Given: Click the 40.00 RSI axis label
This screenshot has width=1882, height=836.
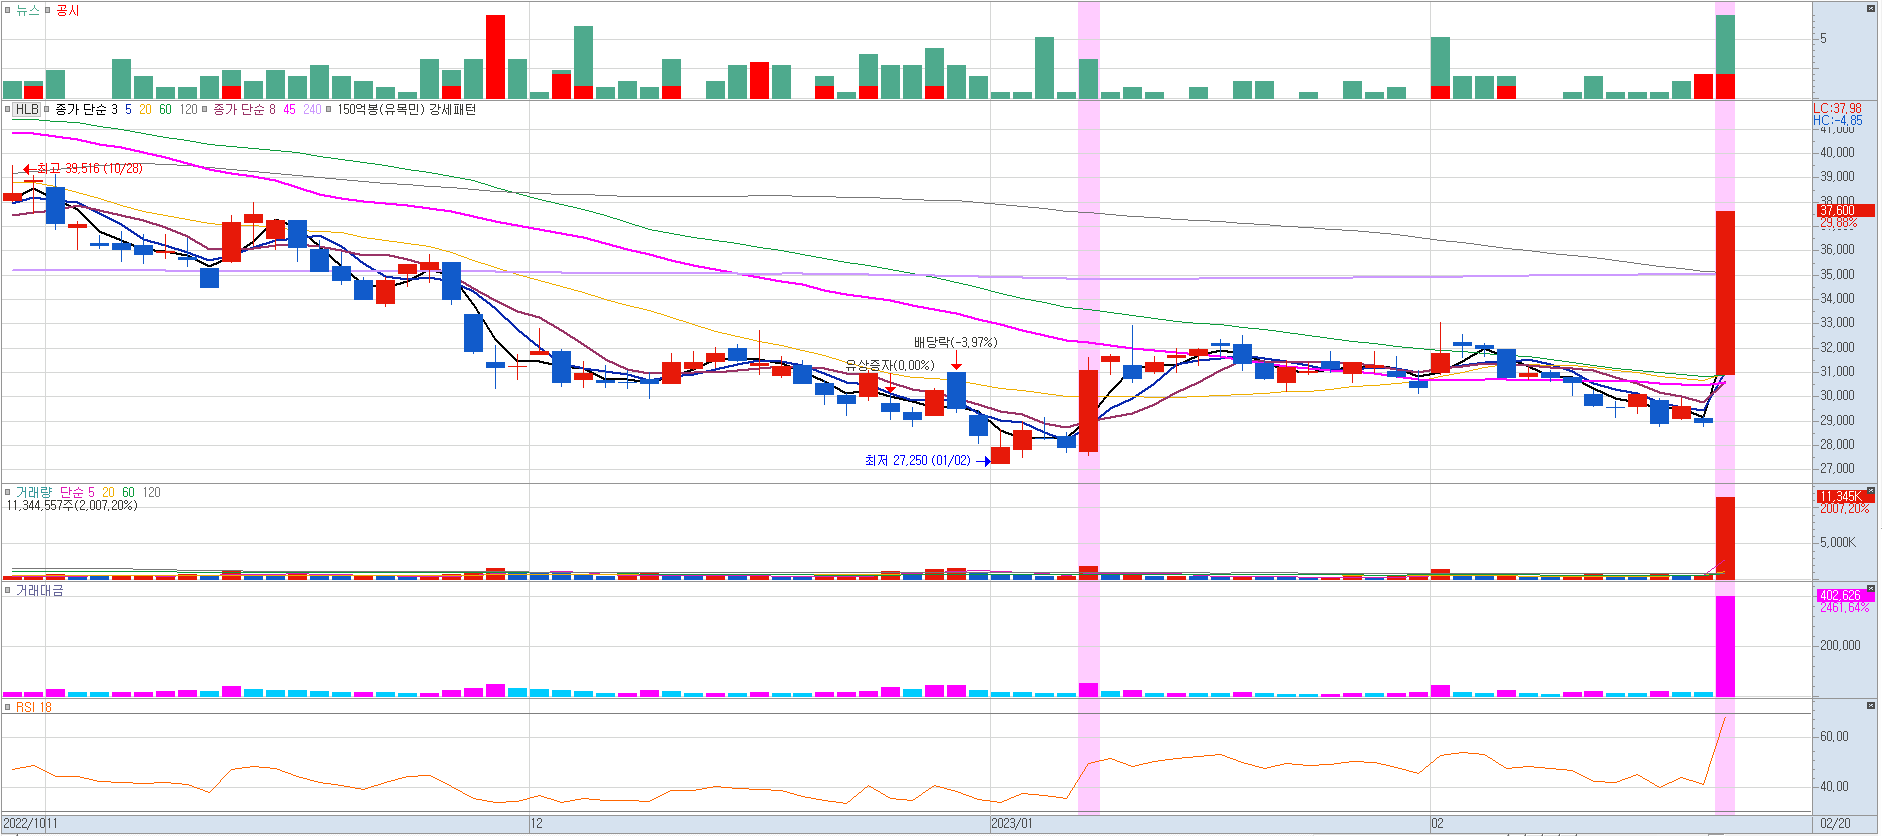Looking at the screenshot, I should [1834, 786].
